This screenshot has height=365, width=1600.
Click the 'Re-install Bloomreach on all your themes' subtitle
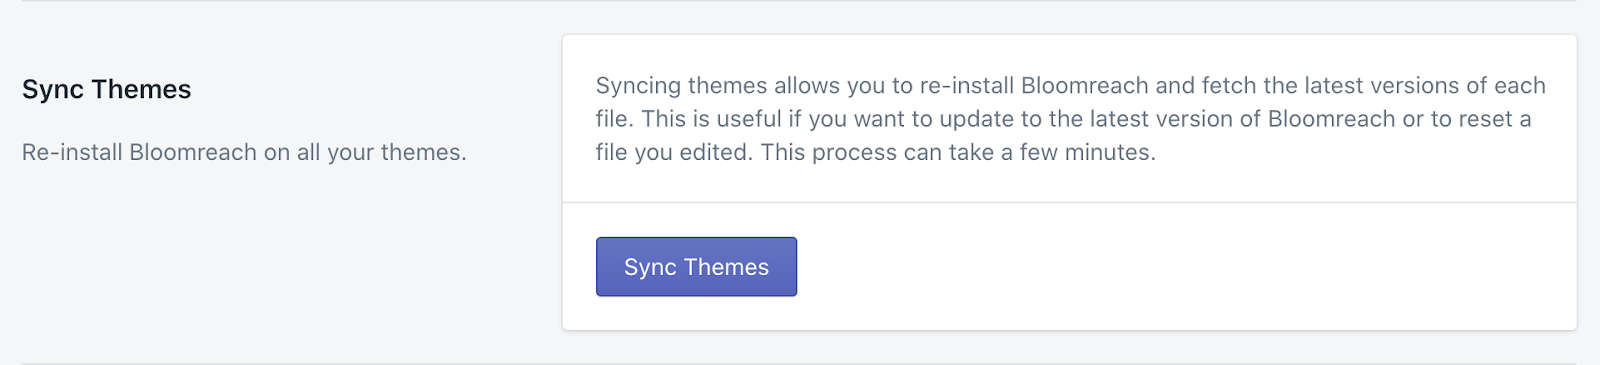[244, 152]
